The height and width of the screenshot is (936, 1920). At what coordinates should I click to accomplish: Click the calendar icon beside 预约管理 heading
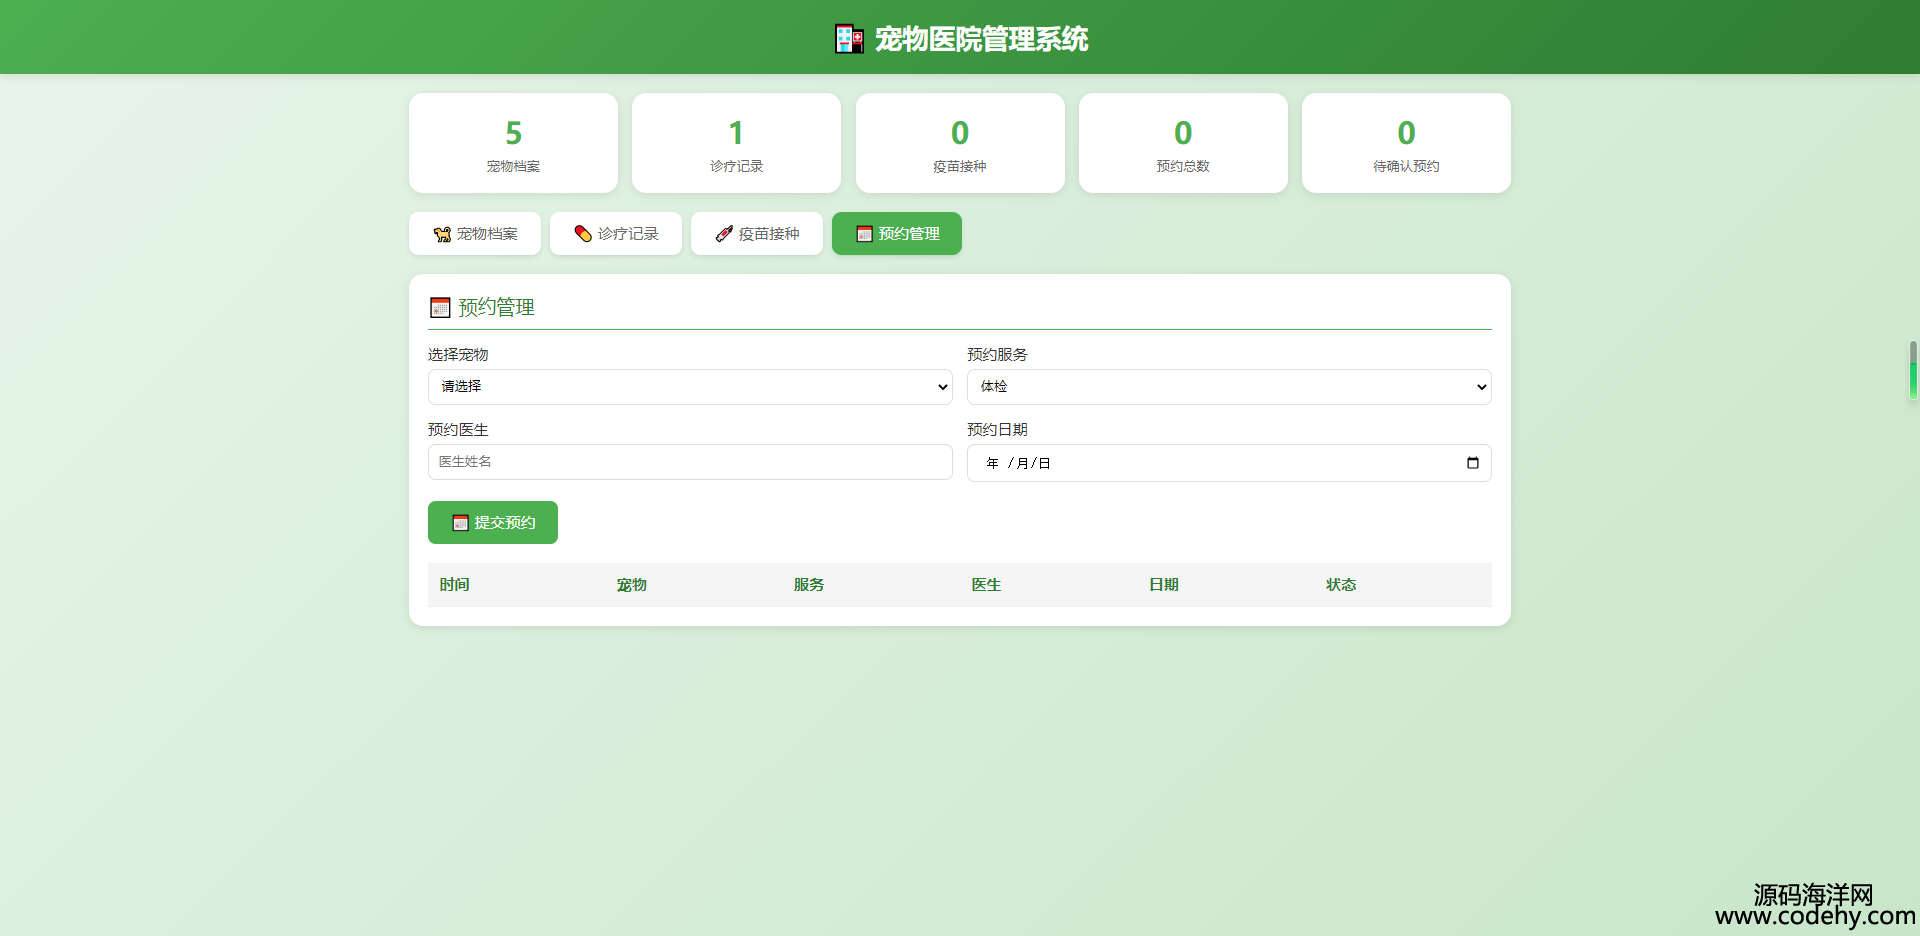(440, 308)
